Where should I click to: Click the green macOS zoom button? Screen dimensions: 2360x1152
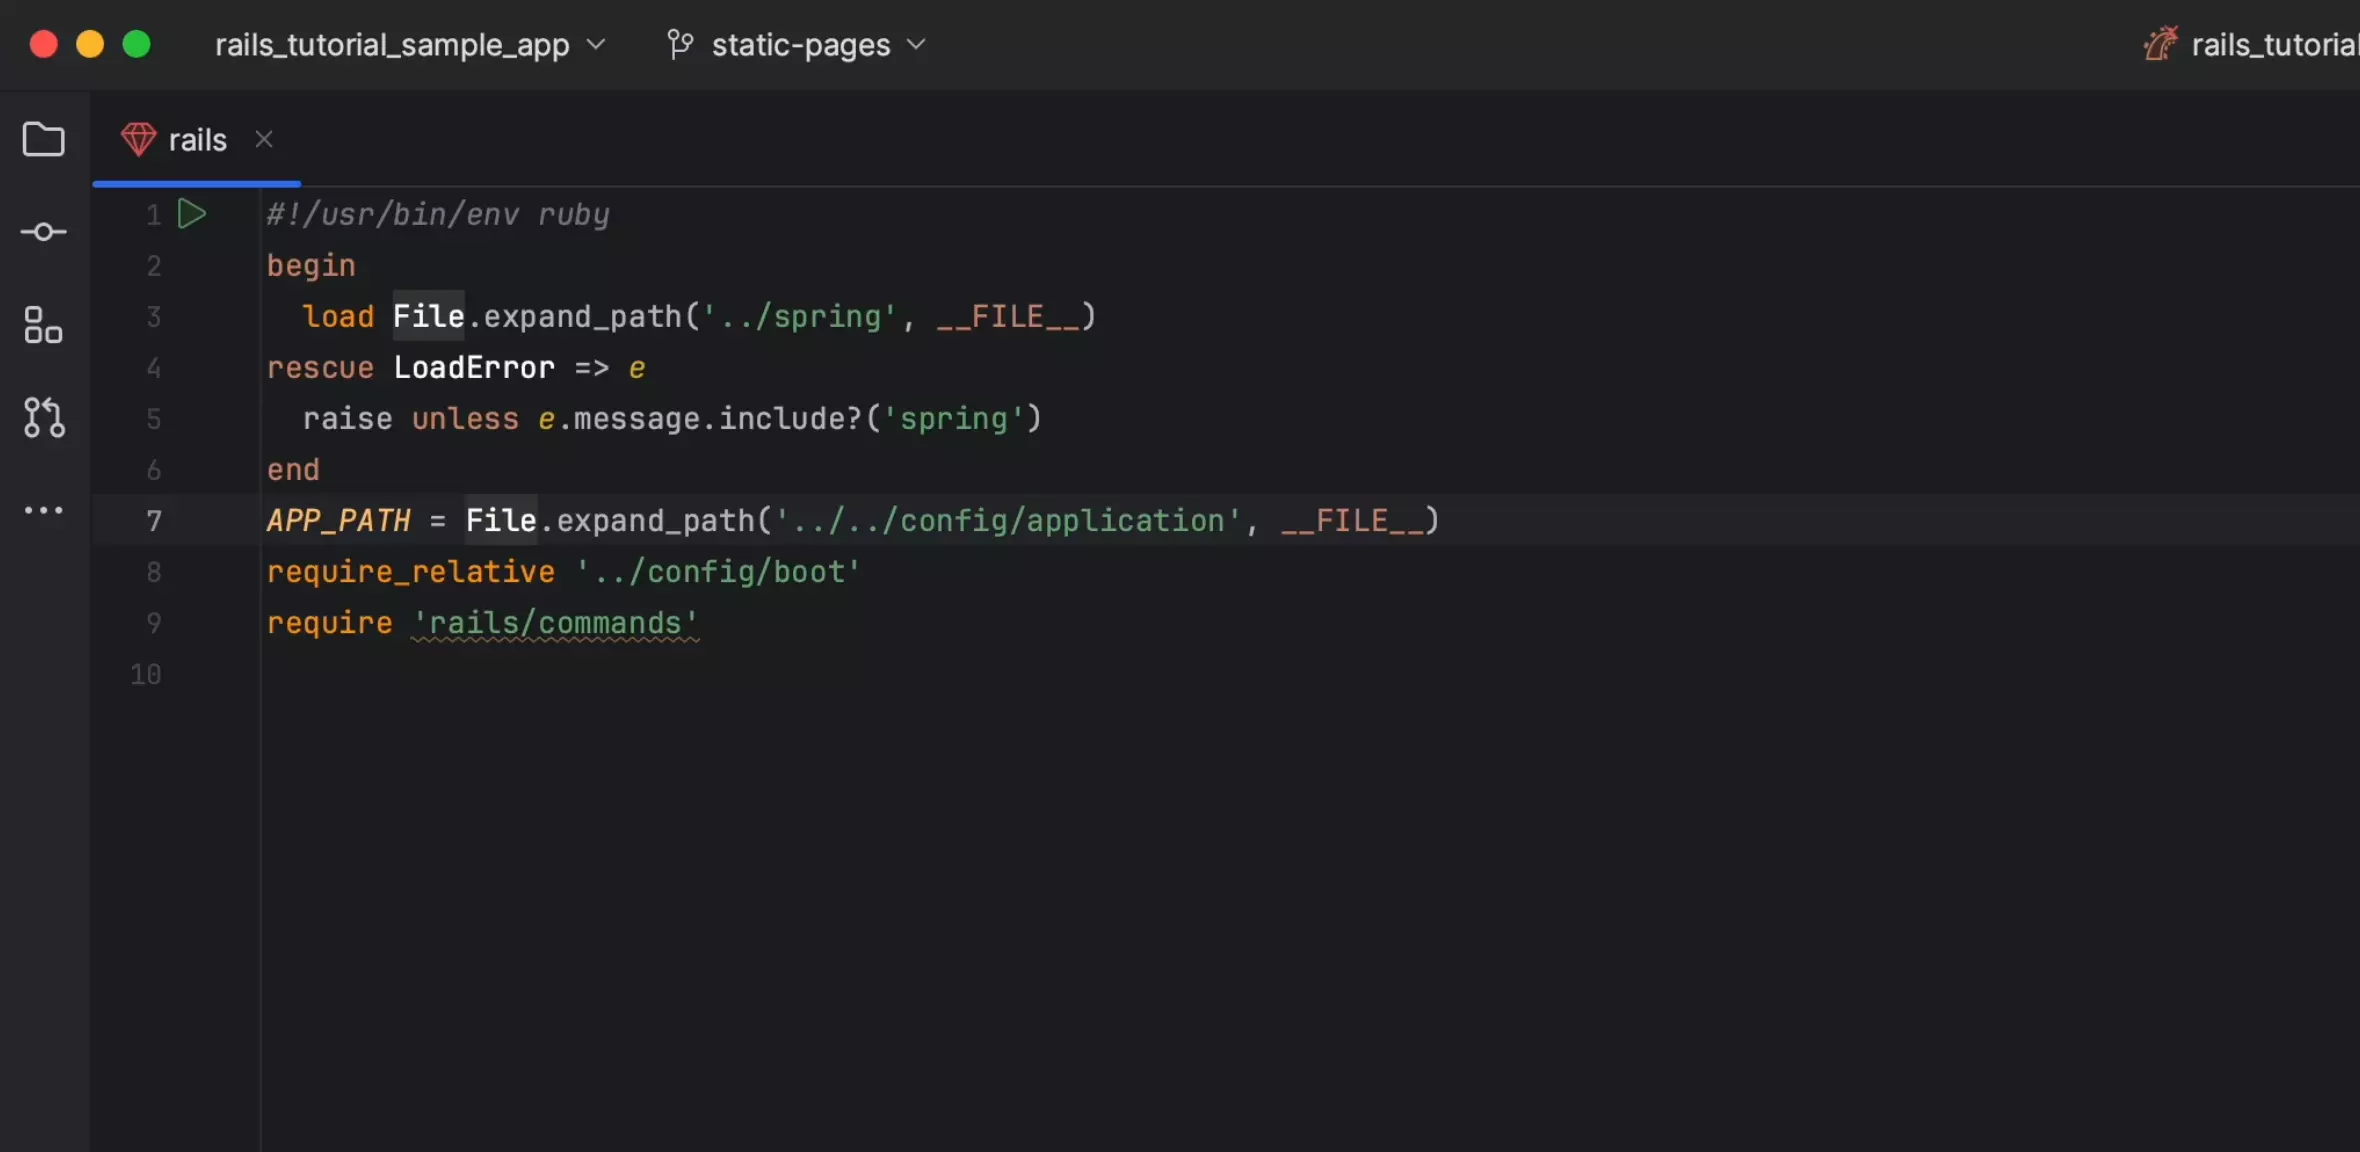tap(136, 44)
